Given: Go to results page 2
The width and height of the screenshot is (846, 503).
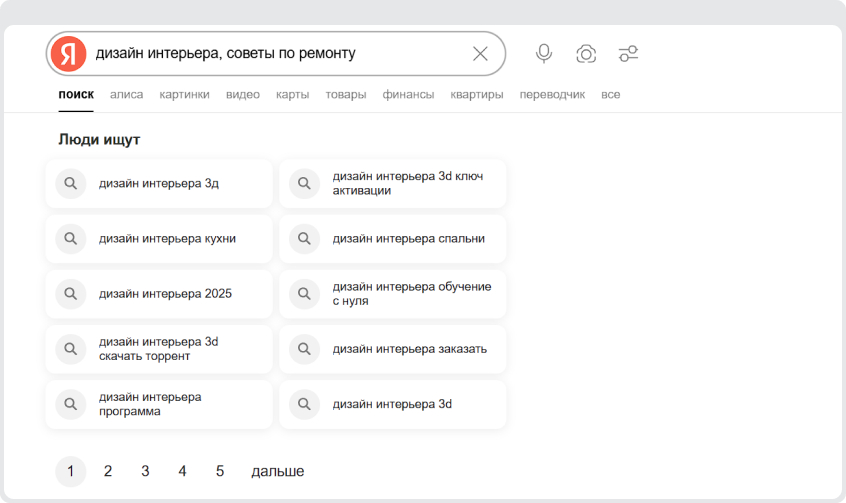Looking at the screenshot, I should [x=108, y=471].
